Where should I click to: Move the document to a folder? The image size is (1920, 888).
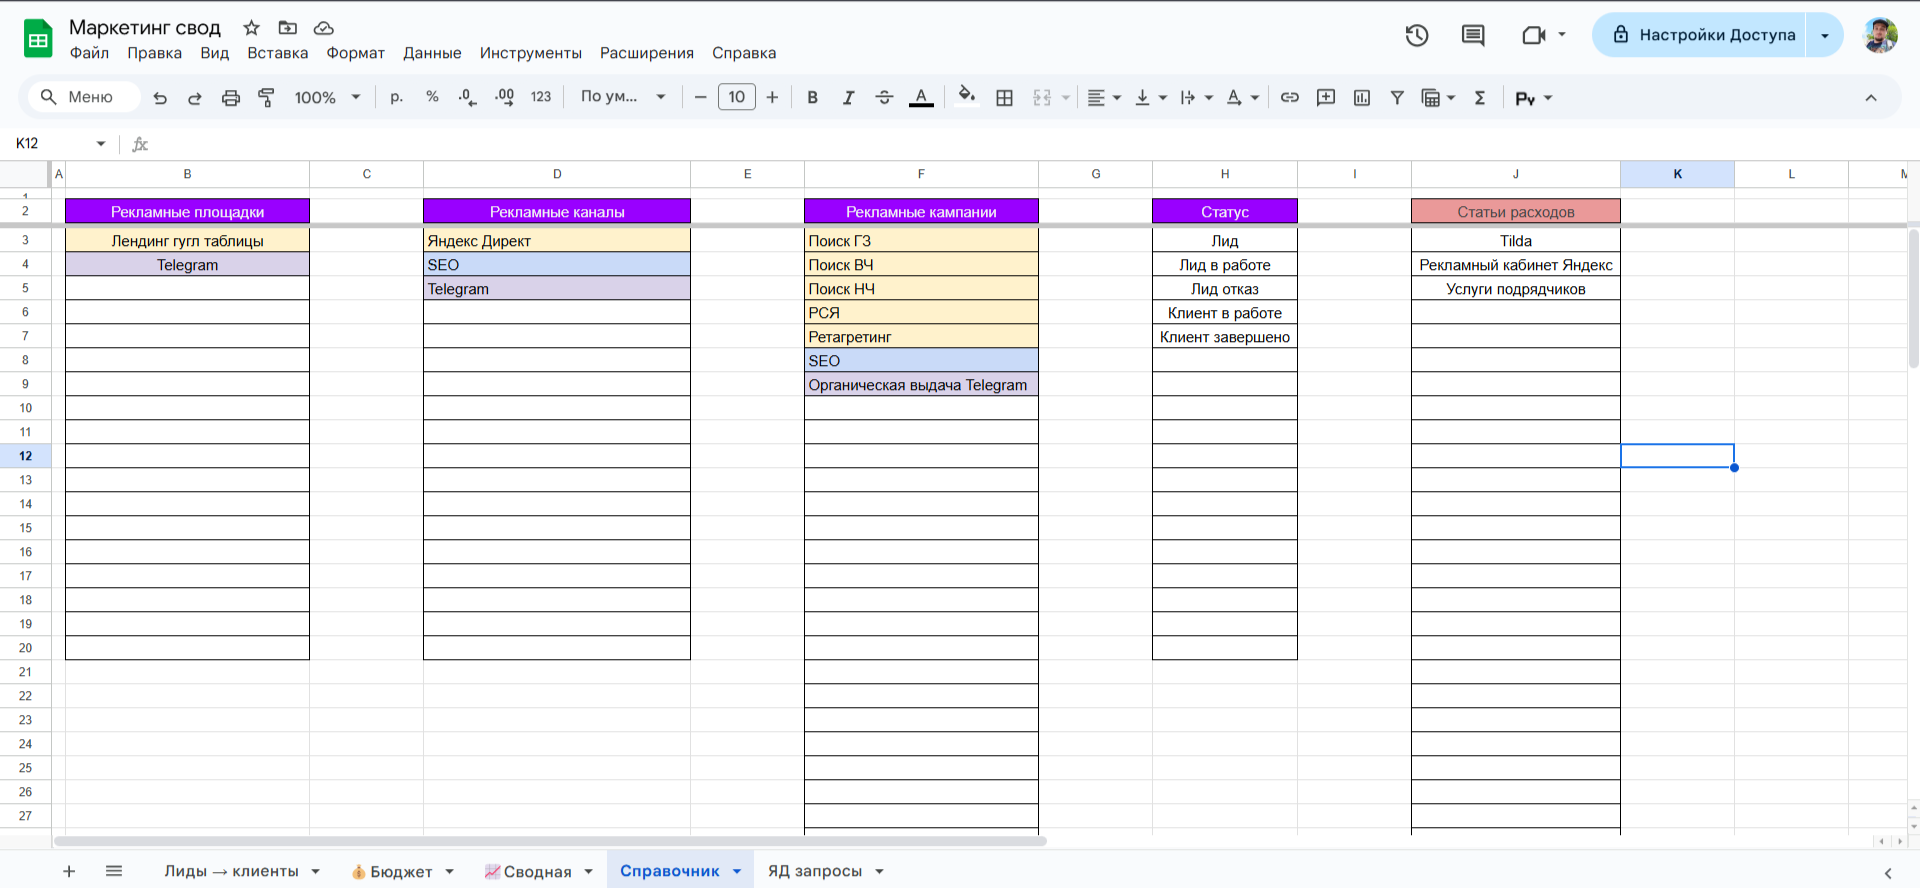[288, 28]
